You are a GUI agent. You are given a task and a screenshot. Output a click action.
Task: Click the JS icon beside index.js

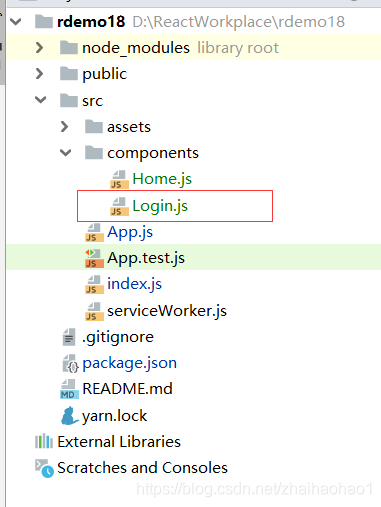point(94,284)
